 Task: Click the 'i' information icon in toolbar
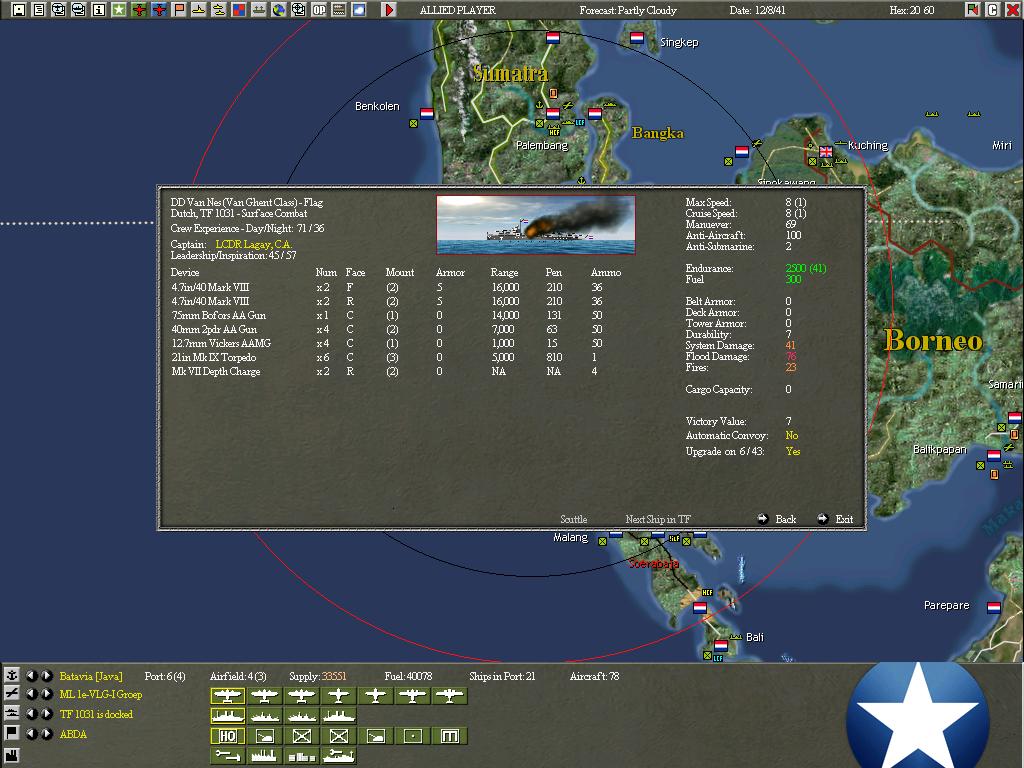[x=99, y=10]
